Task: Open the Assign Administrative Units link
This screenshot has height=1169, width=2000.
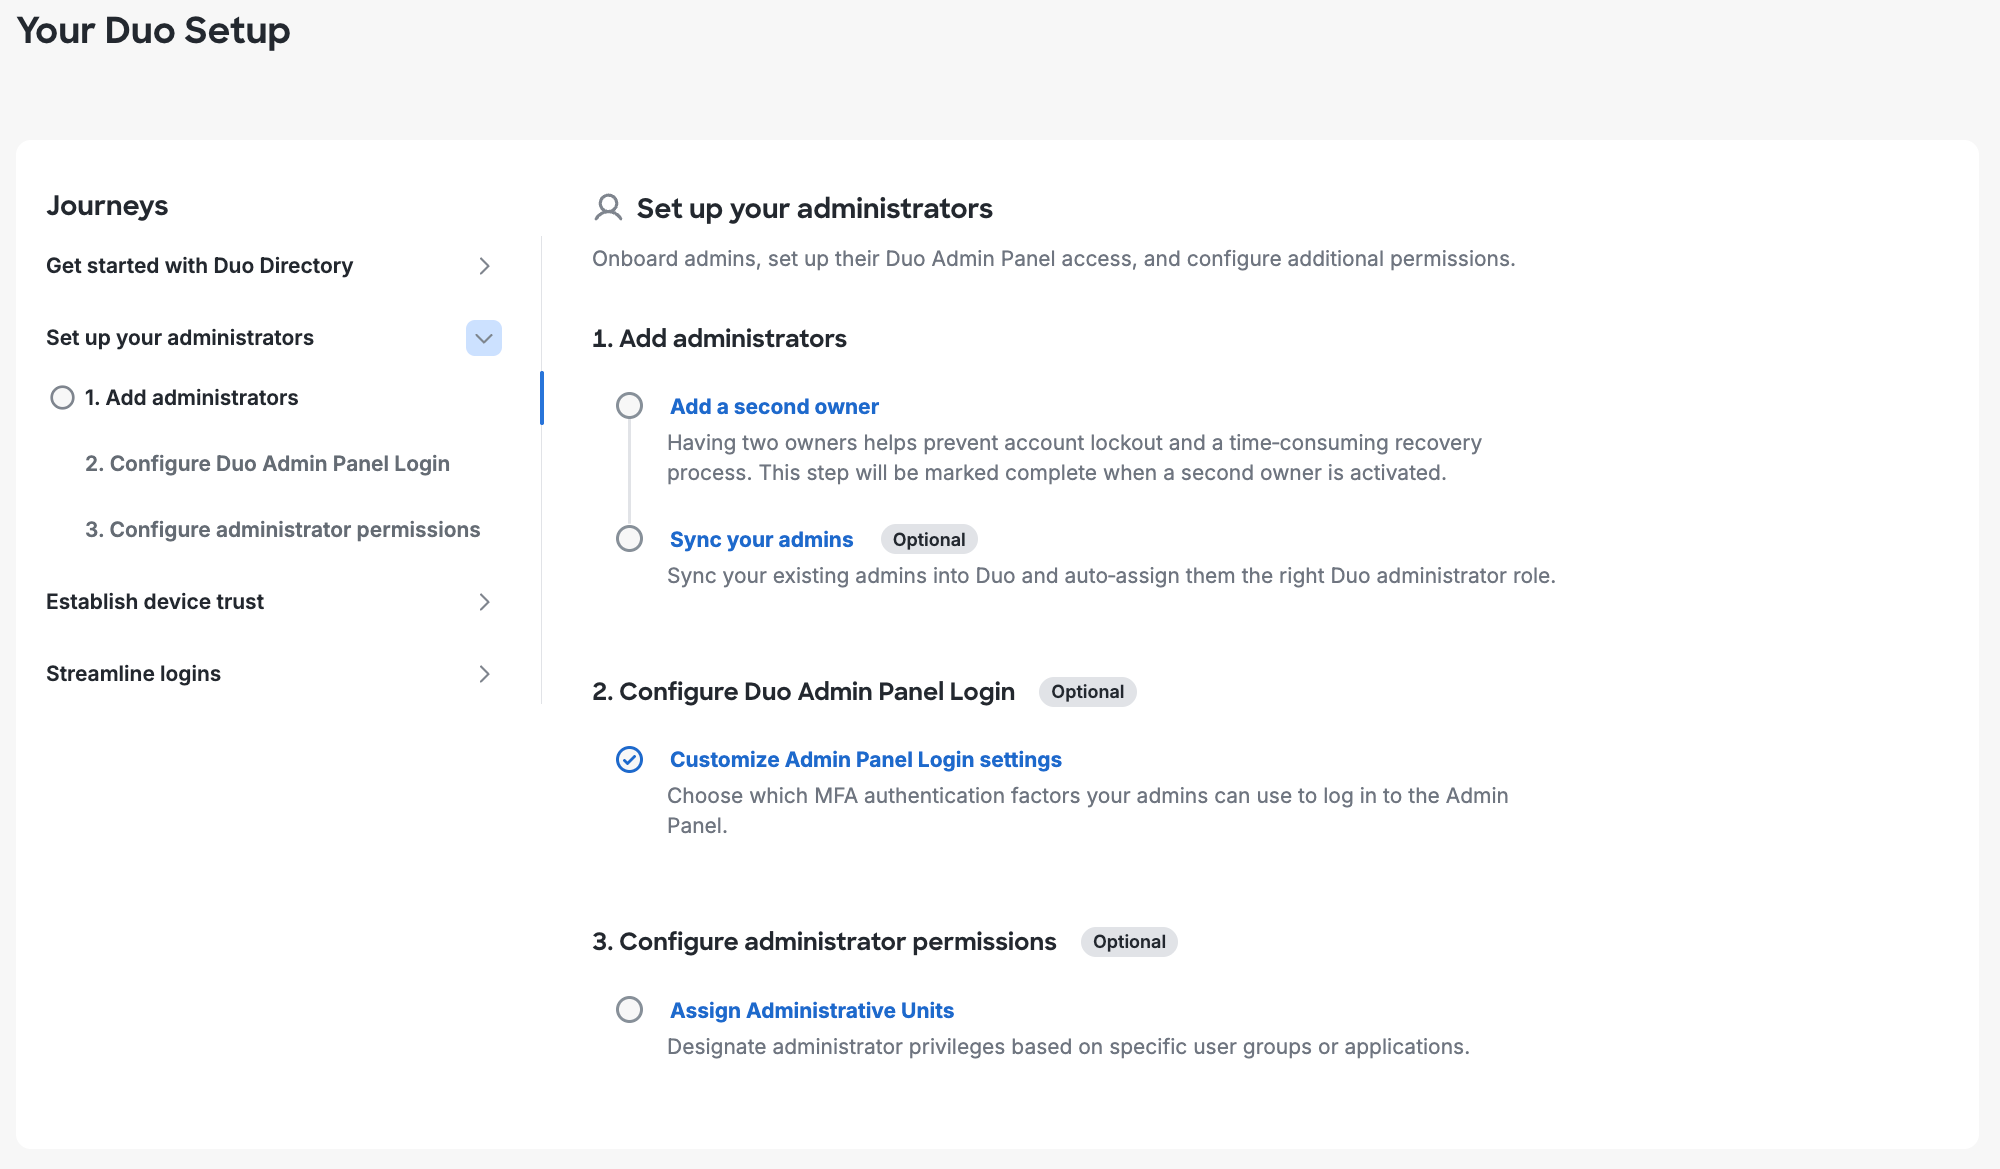Action: 811,1010
